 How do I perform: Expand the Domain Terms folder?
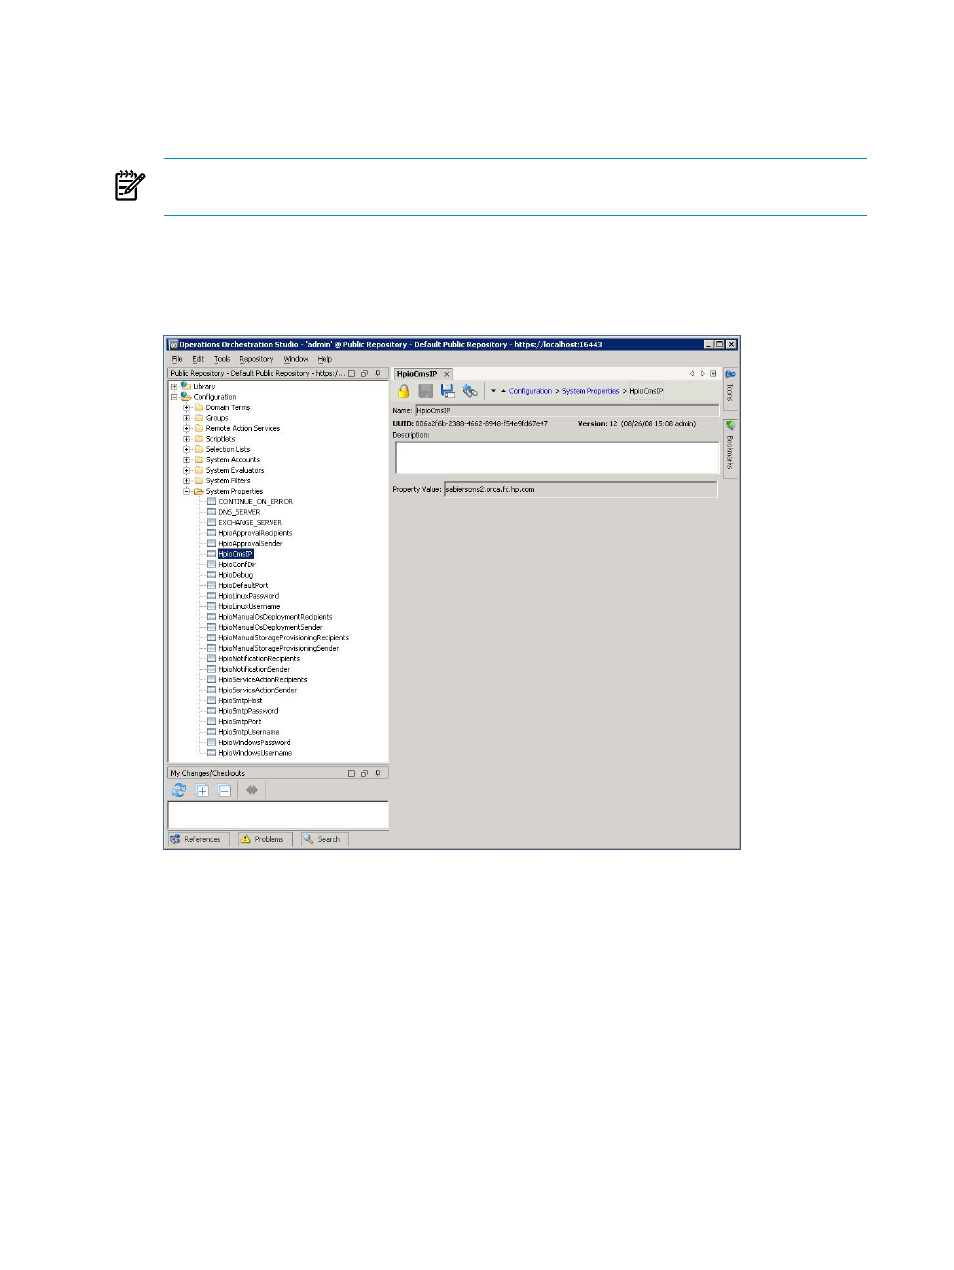(x=186, y=408)
